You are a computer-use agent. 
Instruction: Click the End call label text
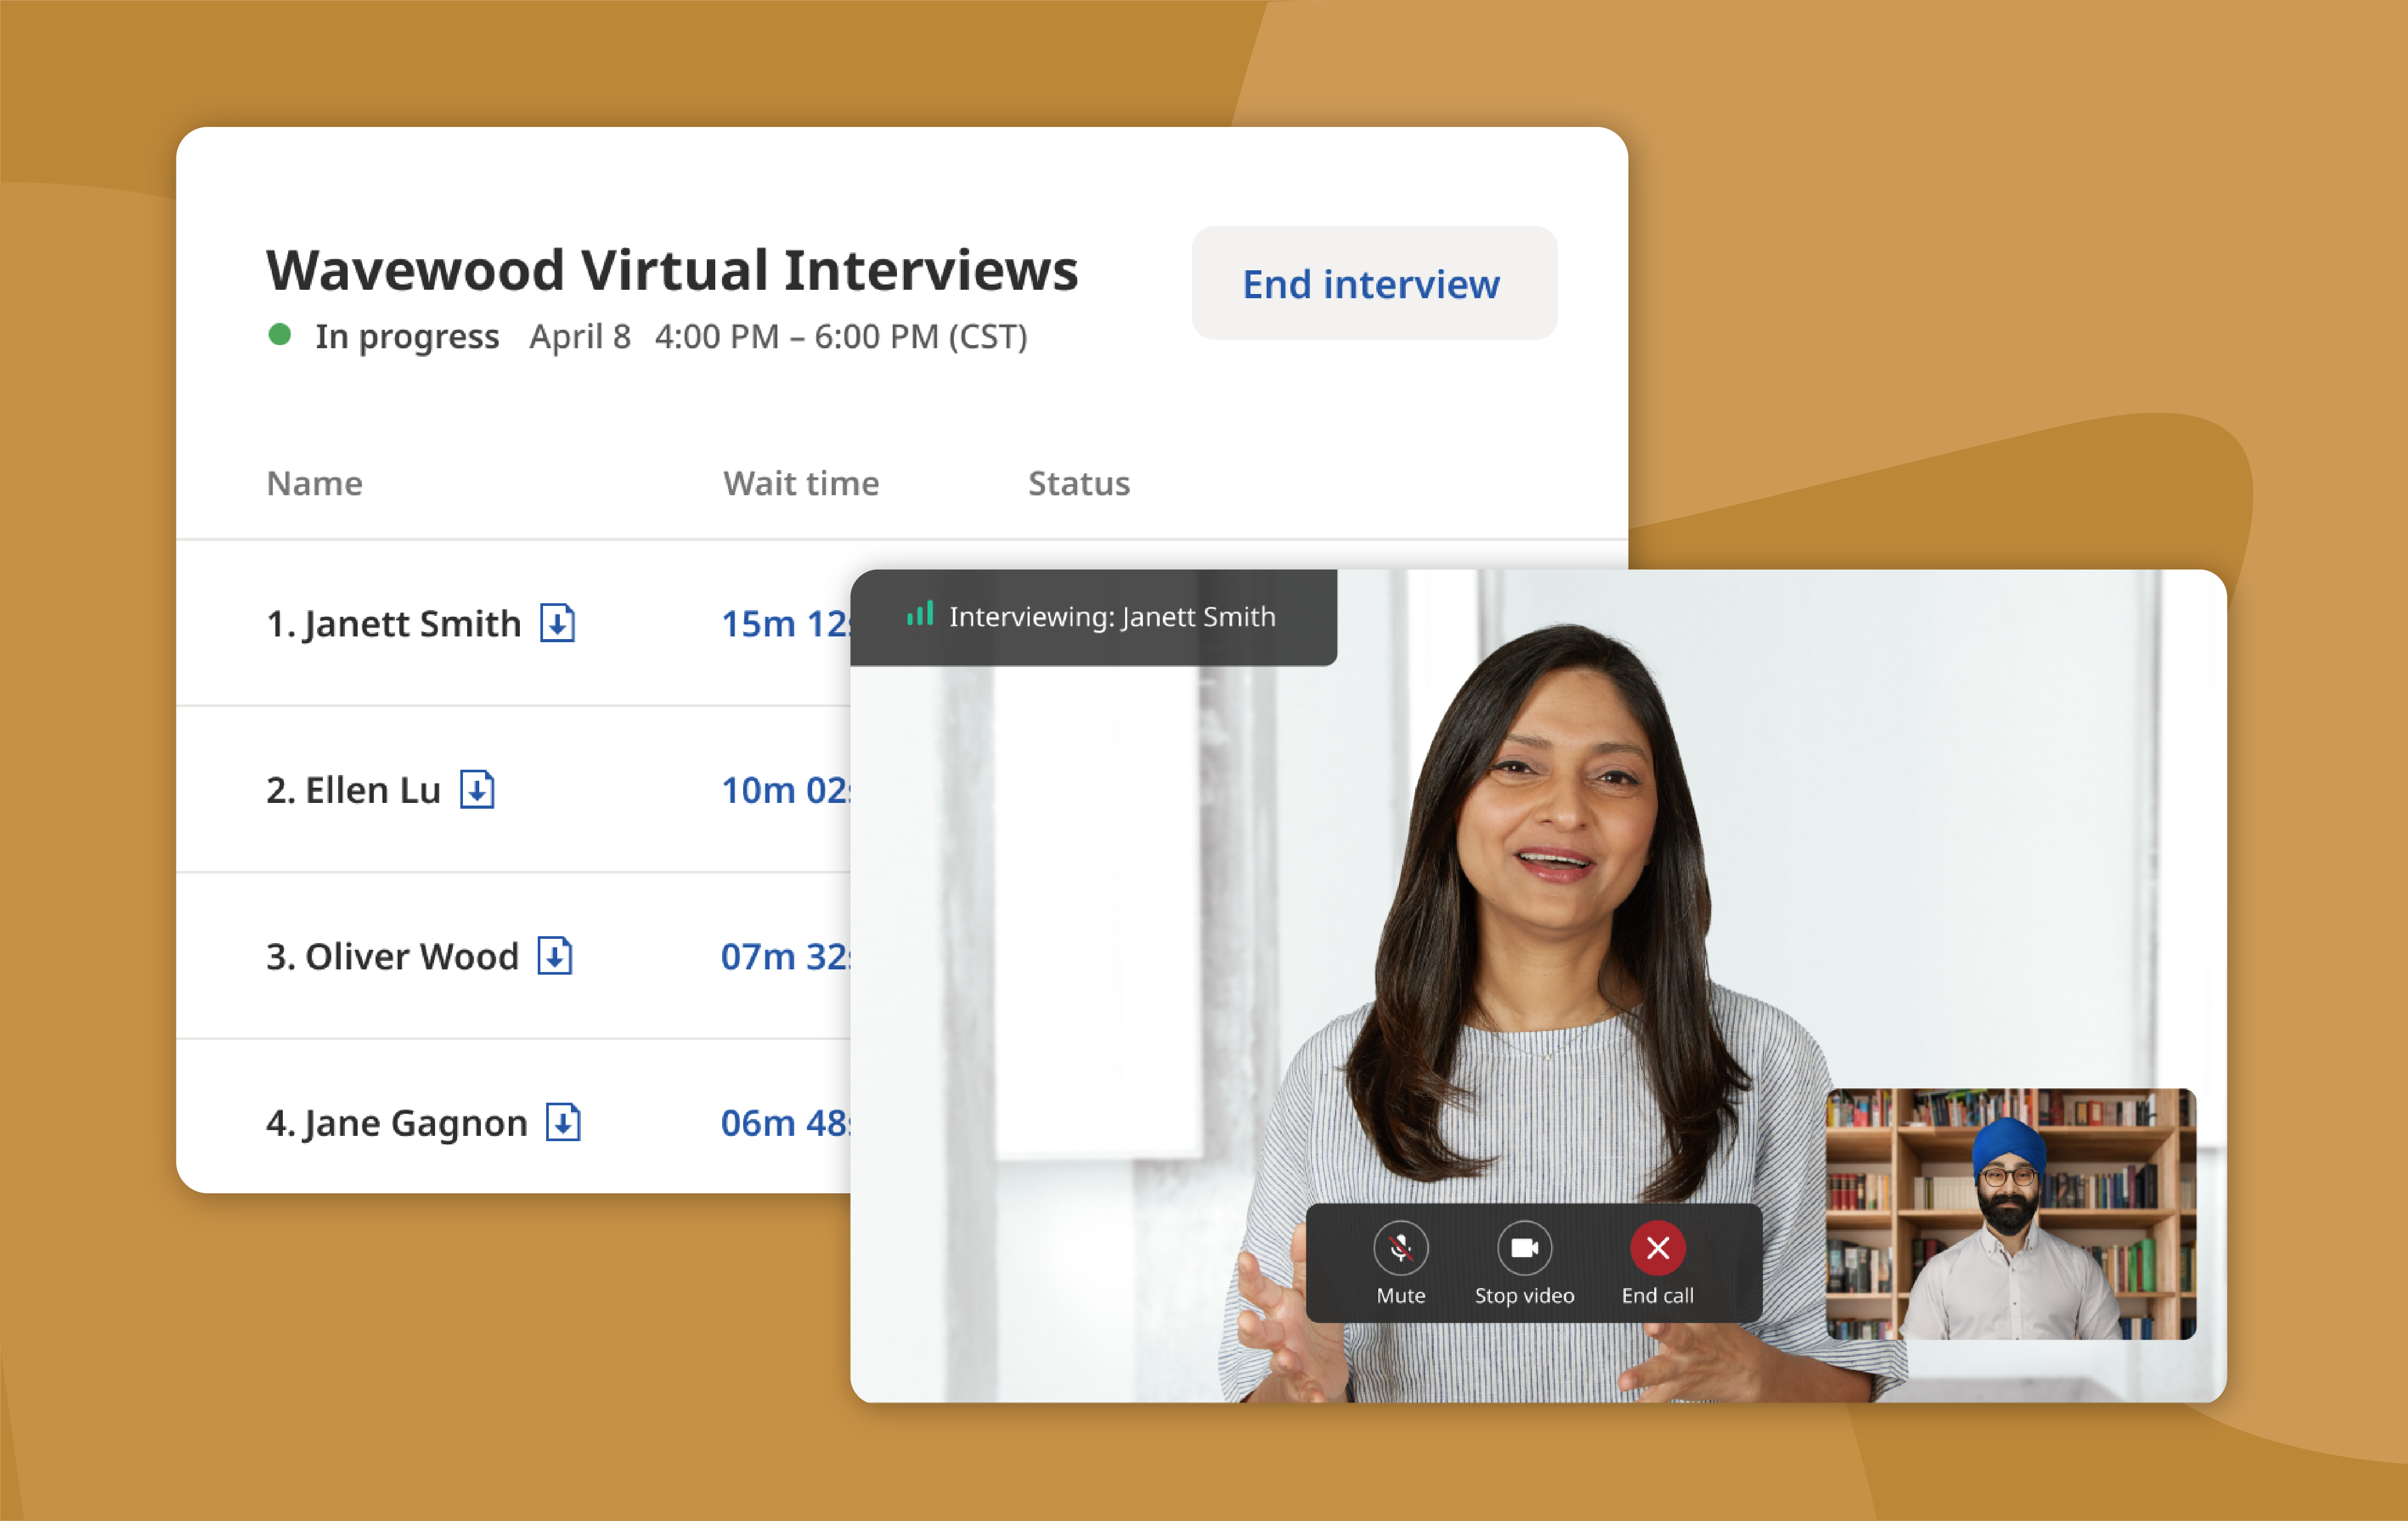(x=1657, y=1295)
